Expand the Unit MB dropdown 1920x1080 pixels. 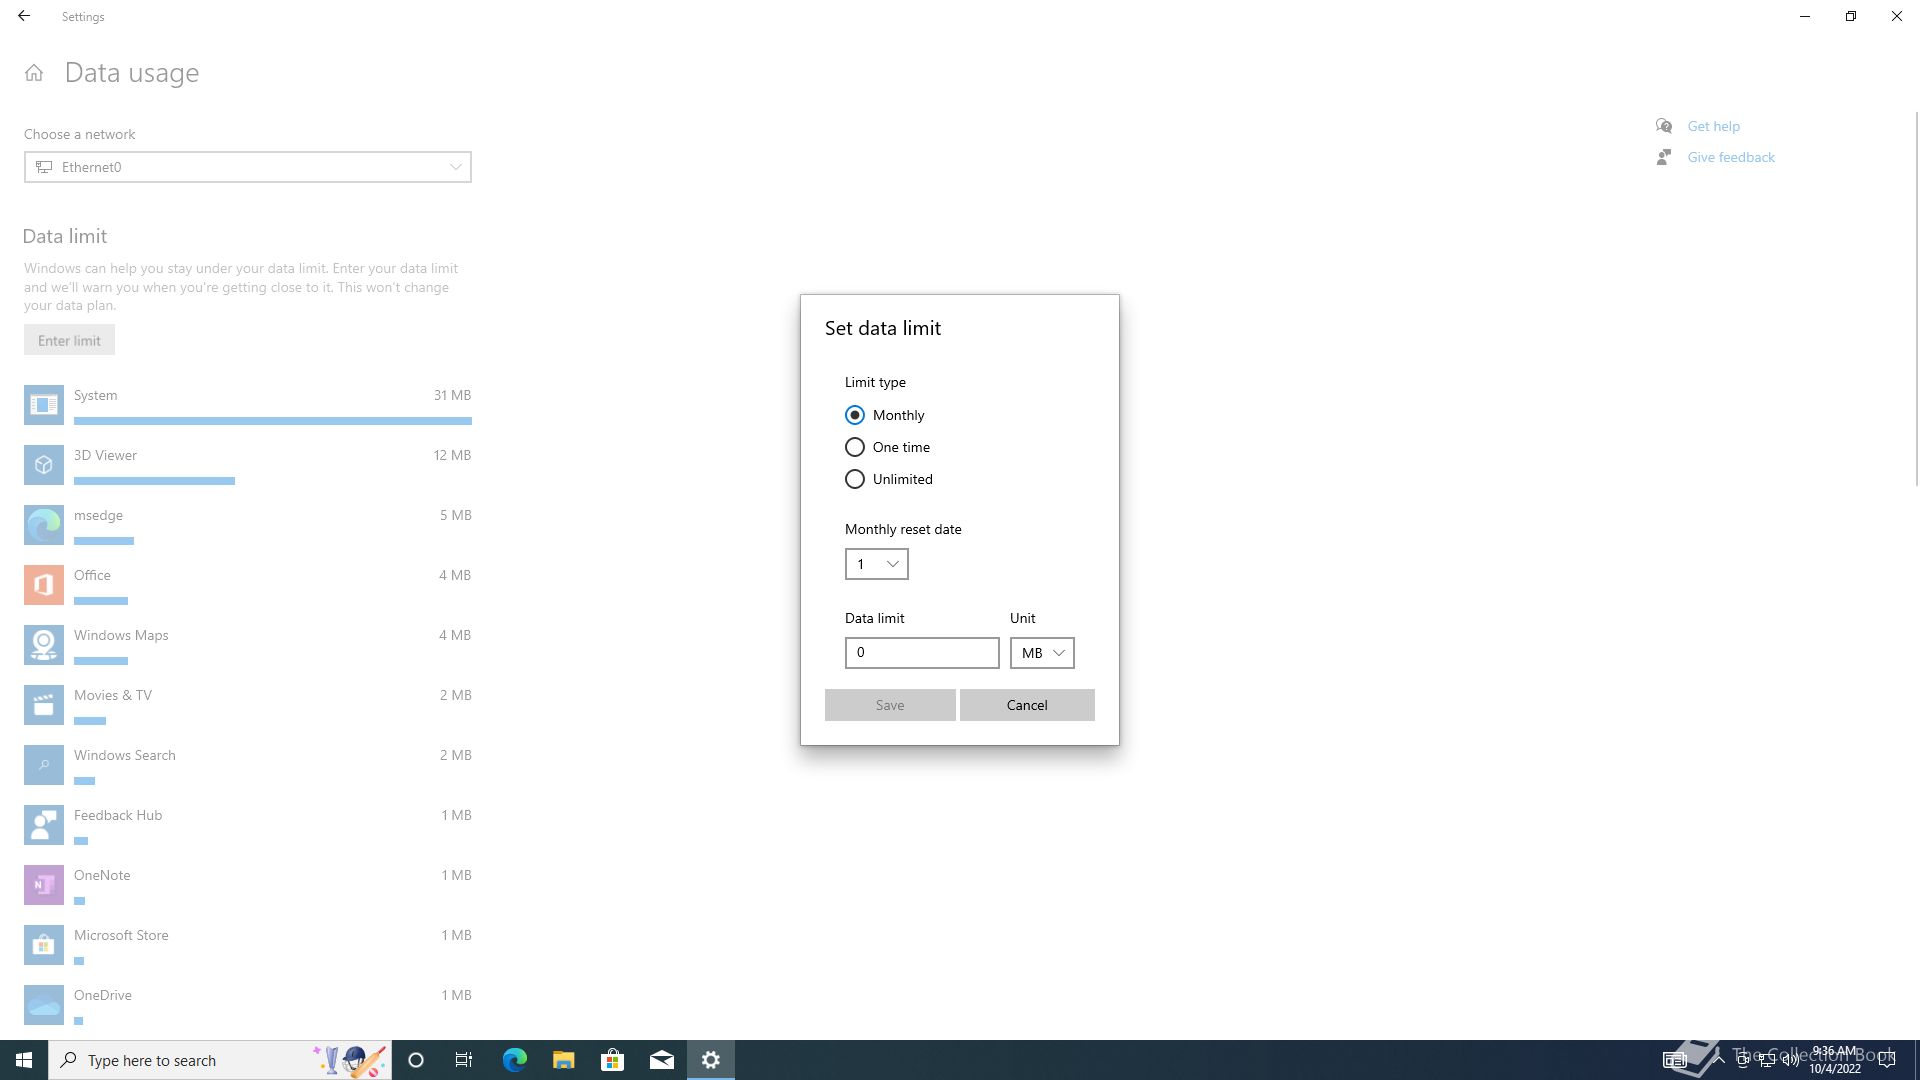tap(1041, 653)
